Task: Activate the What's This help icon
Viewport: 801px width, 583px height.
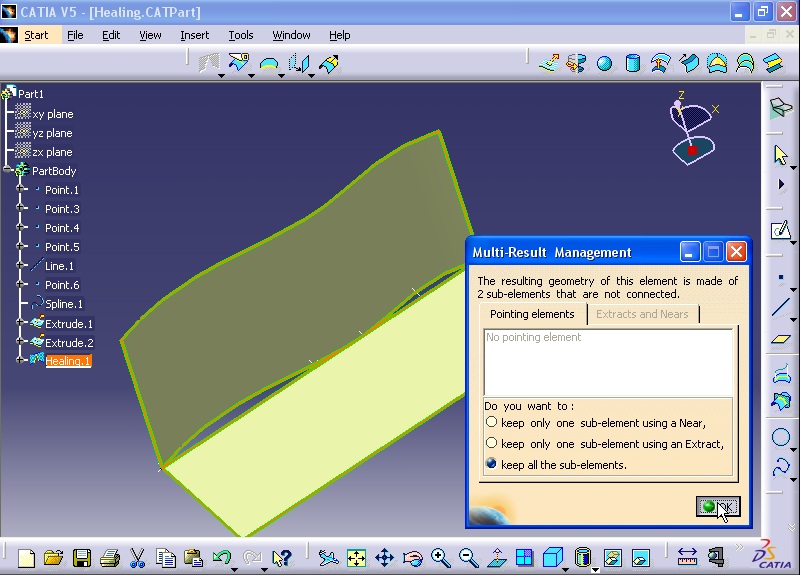Action: (281, 558)
